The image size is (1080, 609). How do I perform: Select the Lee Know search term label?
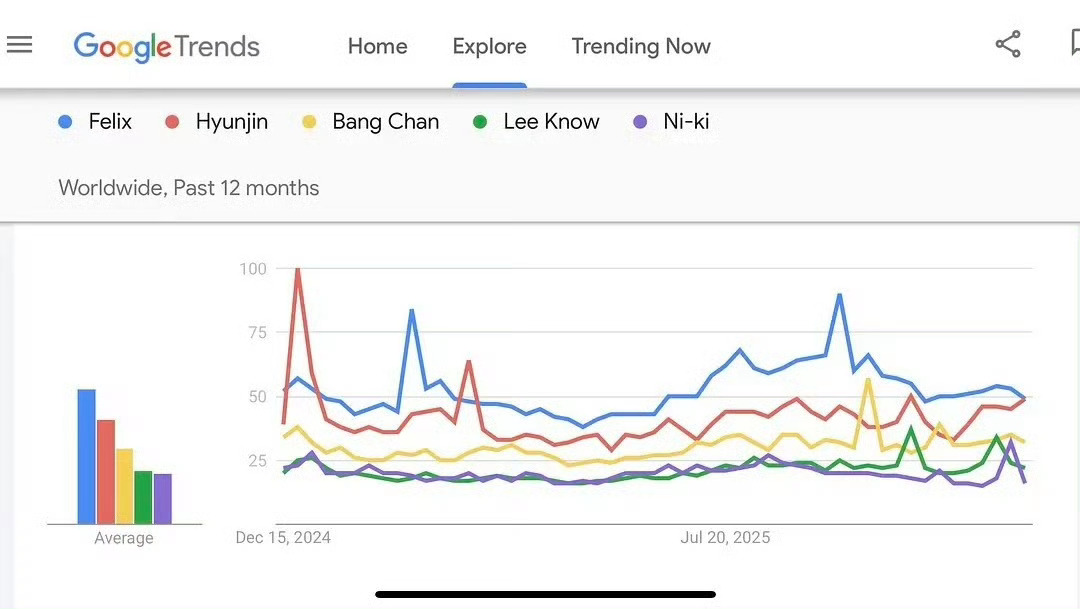tap(551, 121)
